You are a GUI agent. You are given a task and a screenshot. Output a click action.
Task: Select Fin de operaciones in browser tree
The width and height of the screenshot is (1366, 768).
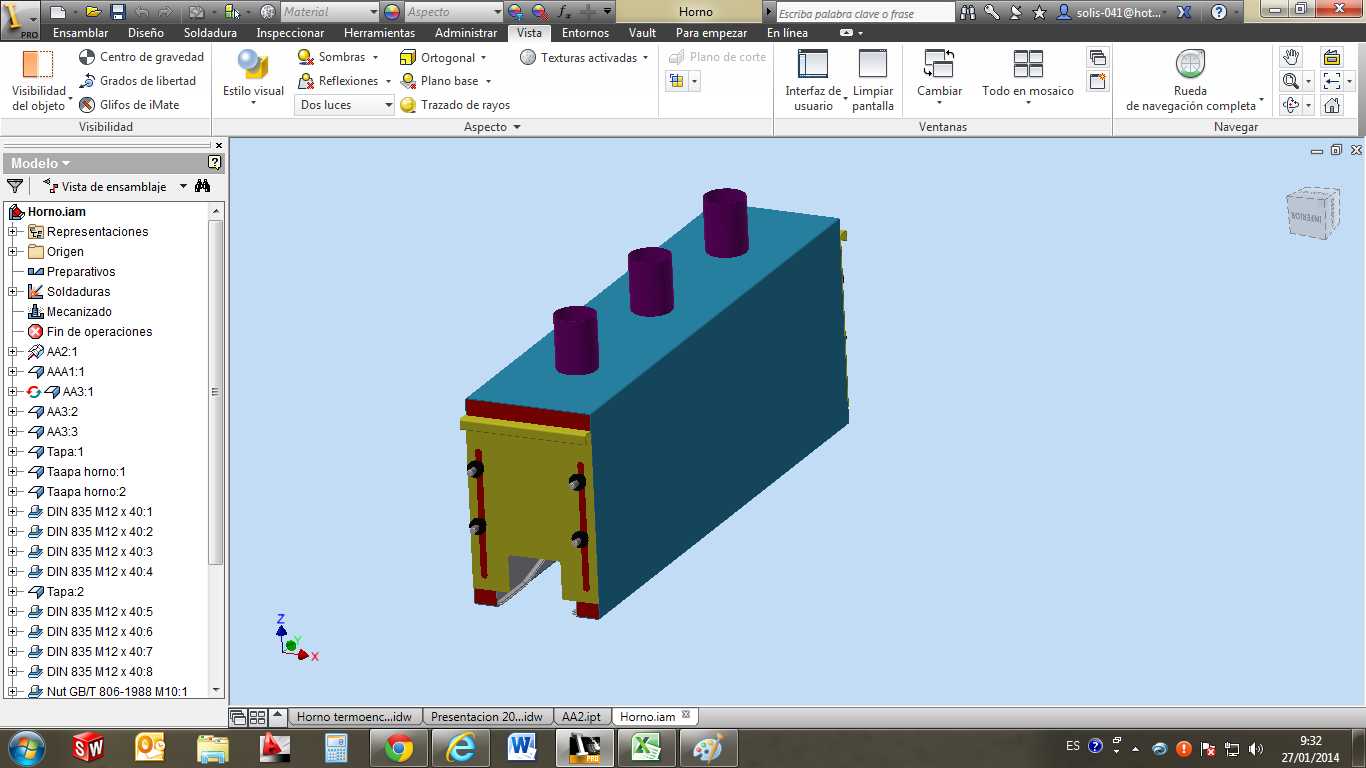click(99, 332)
